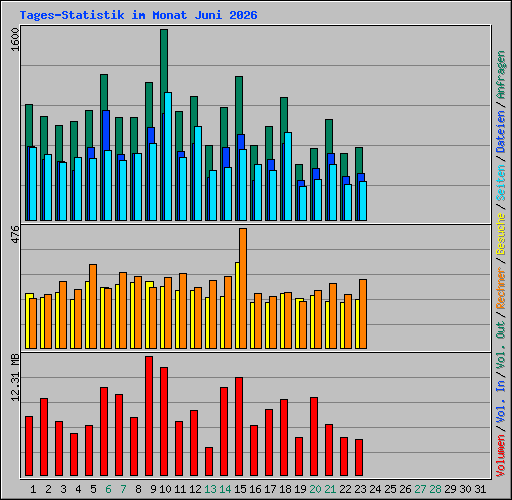The image size is (512, 500).
Task: Click the '1600' axis value
Action: (x=15, y=40)
